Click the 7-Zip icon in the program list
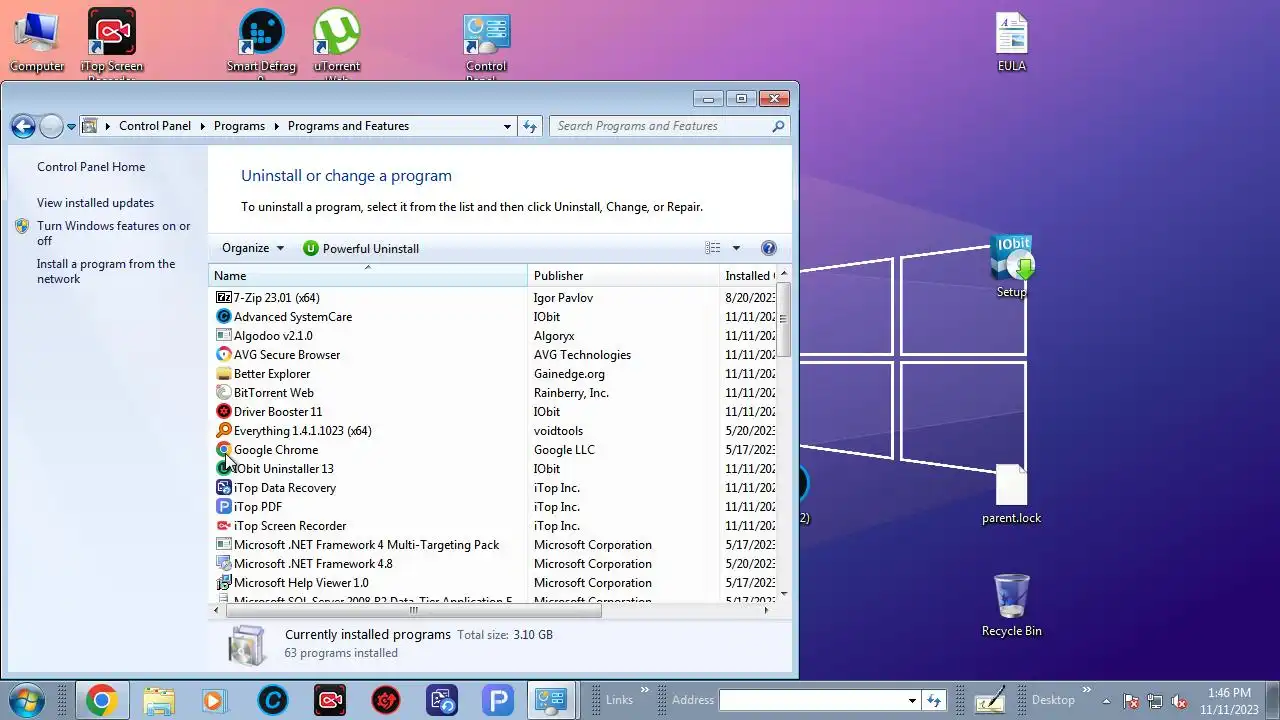Image resolution: width=1280 pixels, height=720 pixels. [x=224, y=298]
